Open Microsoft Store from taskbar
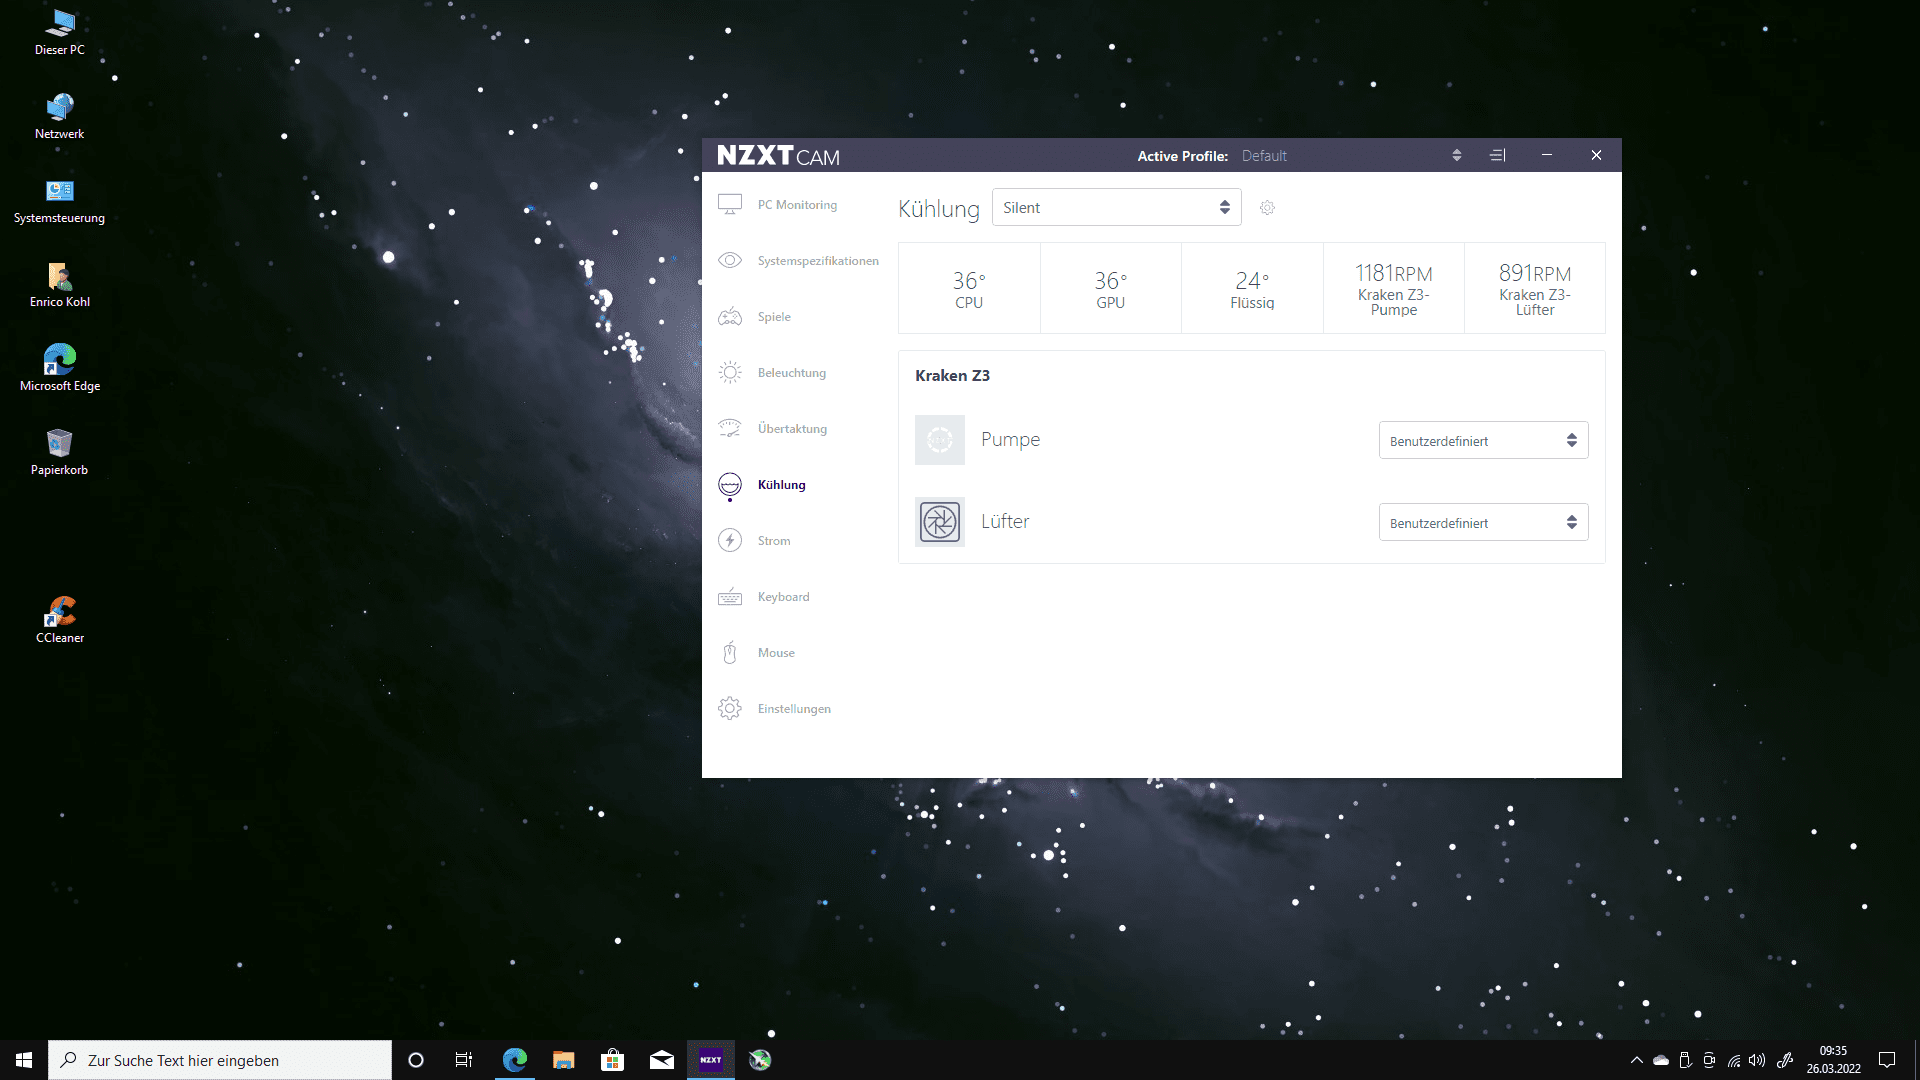 click(613, 1060)
